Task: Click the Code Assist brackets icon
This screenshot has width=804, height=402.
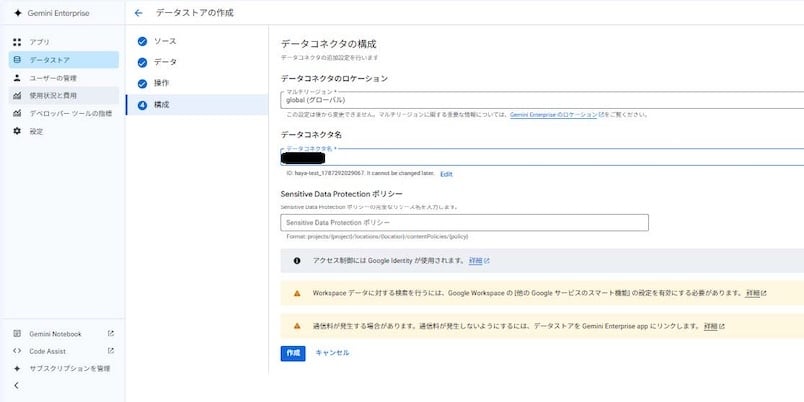Action: coord(17,351)
